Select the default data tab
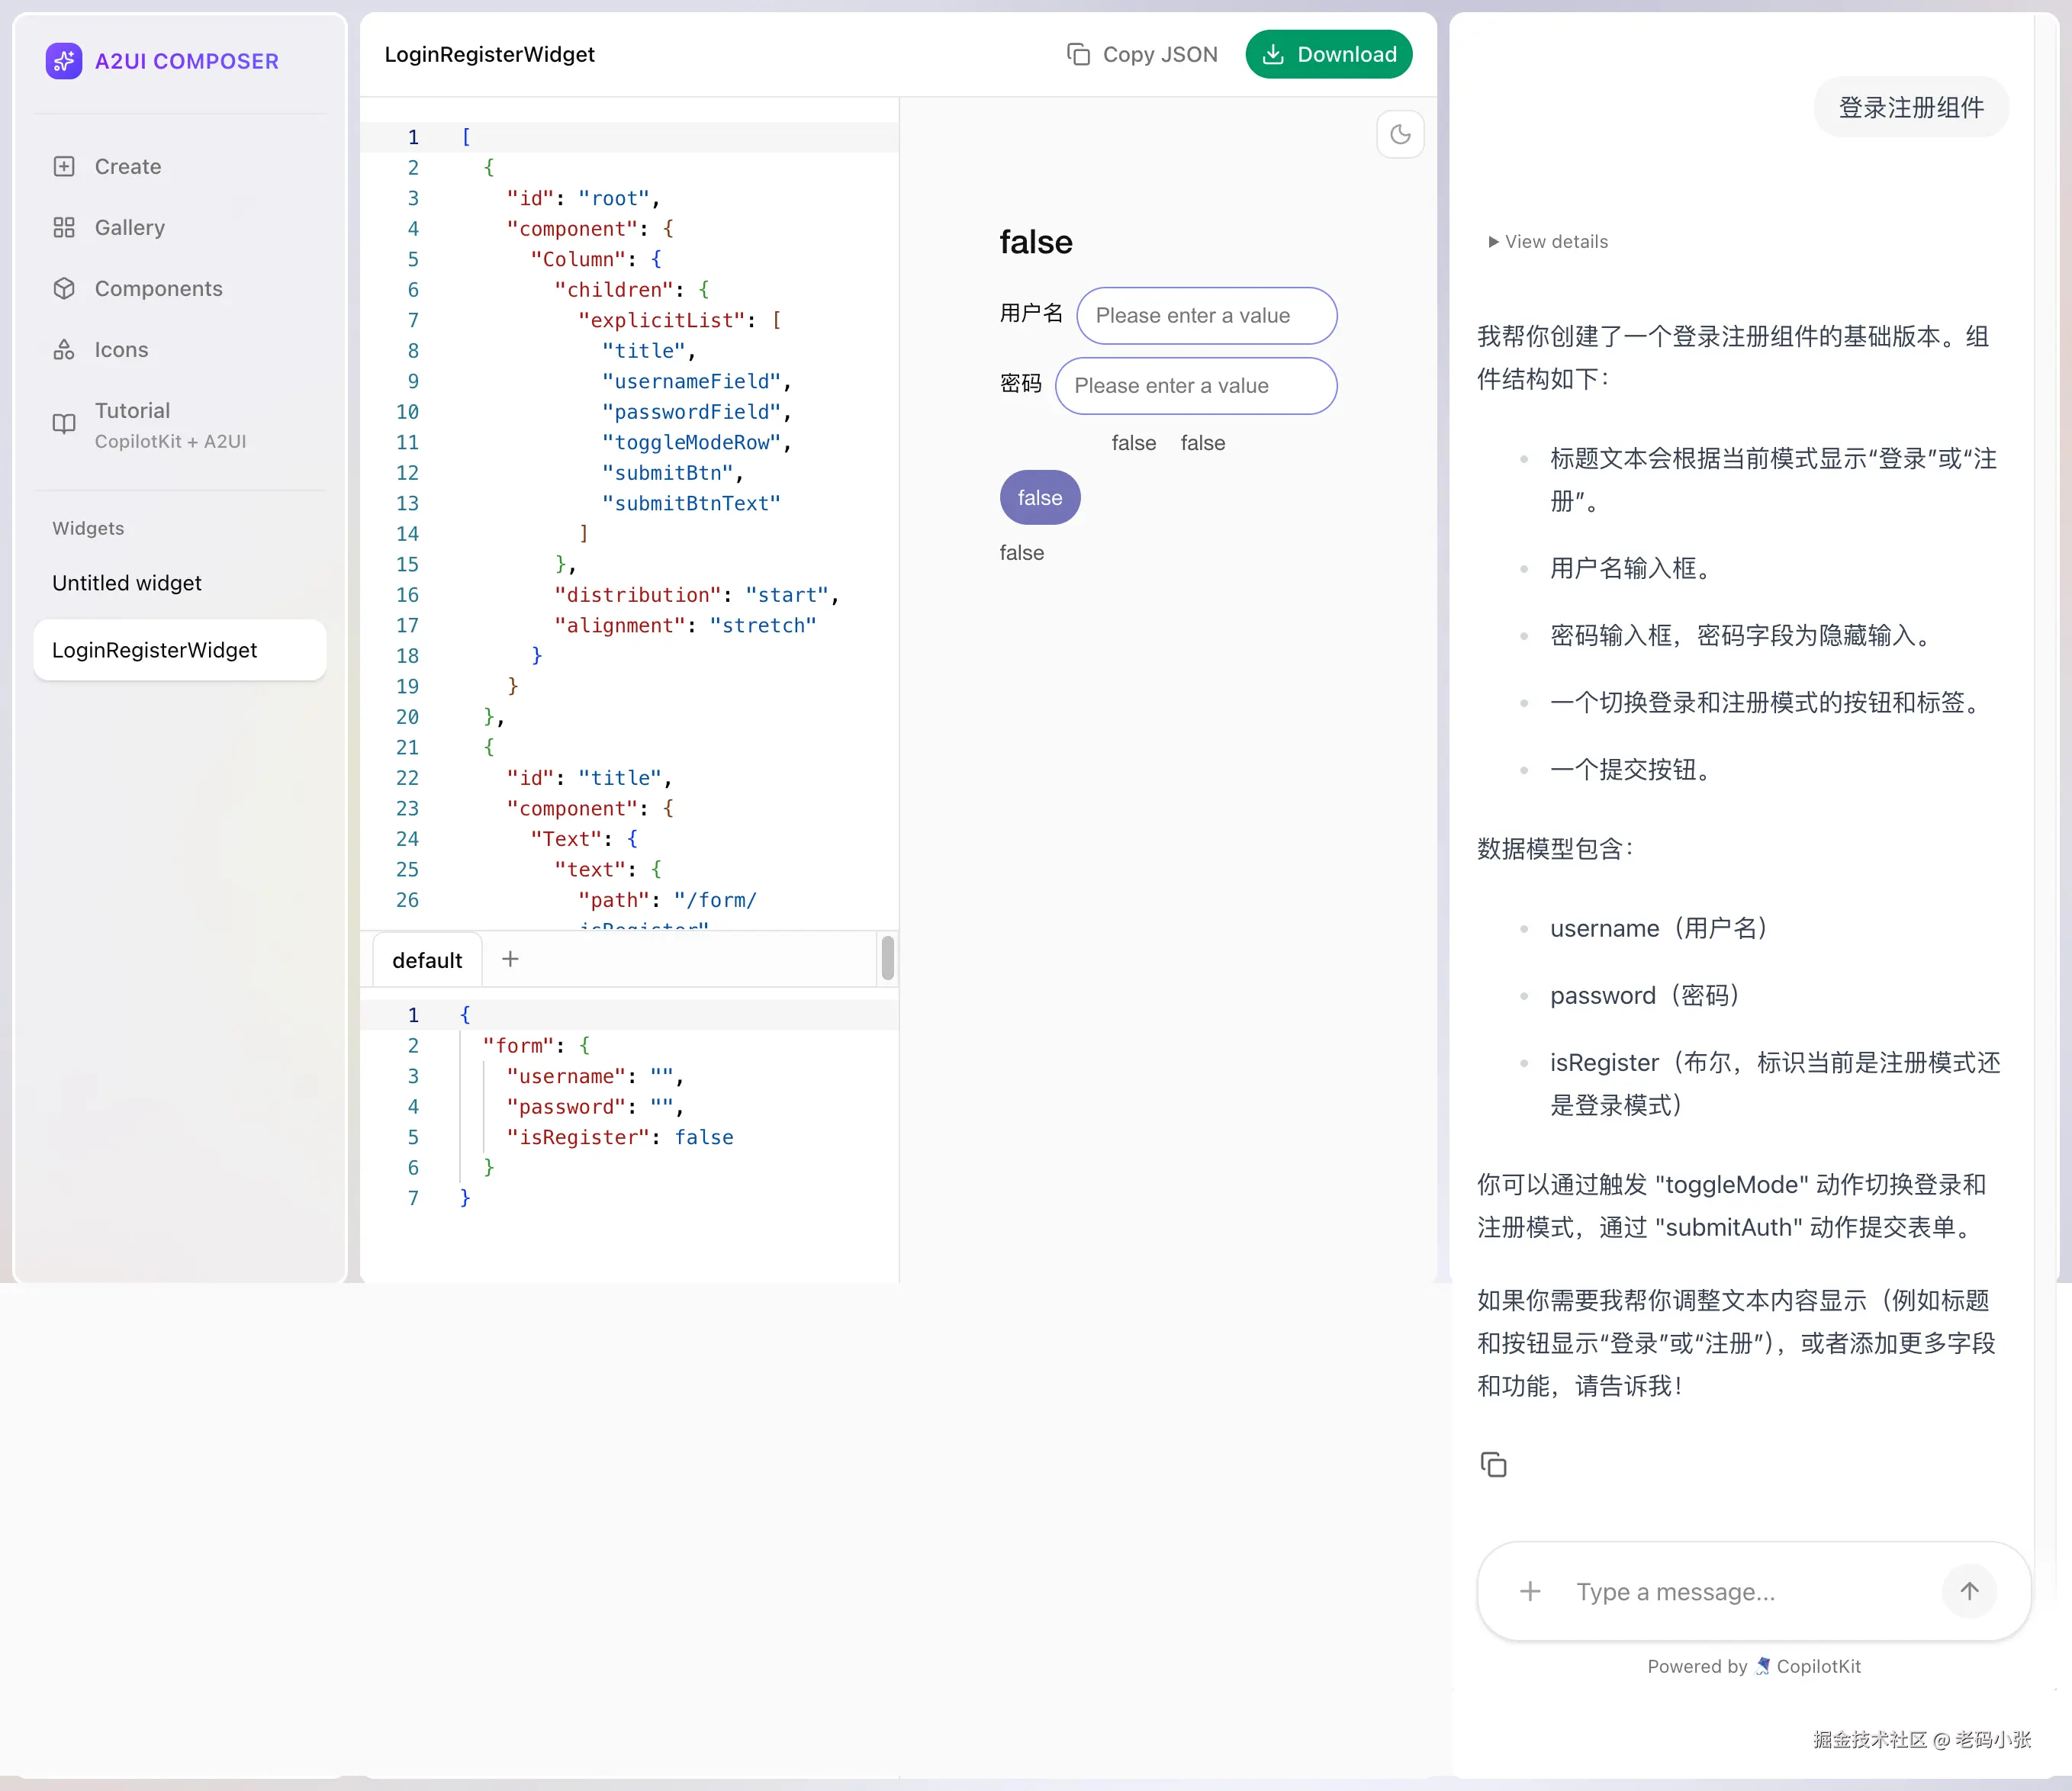 [x=427, y=960]
